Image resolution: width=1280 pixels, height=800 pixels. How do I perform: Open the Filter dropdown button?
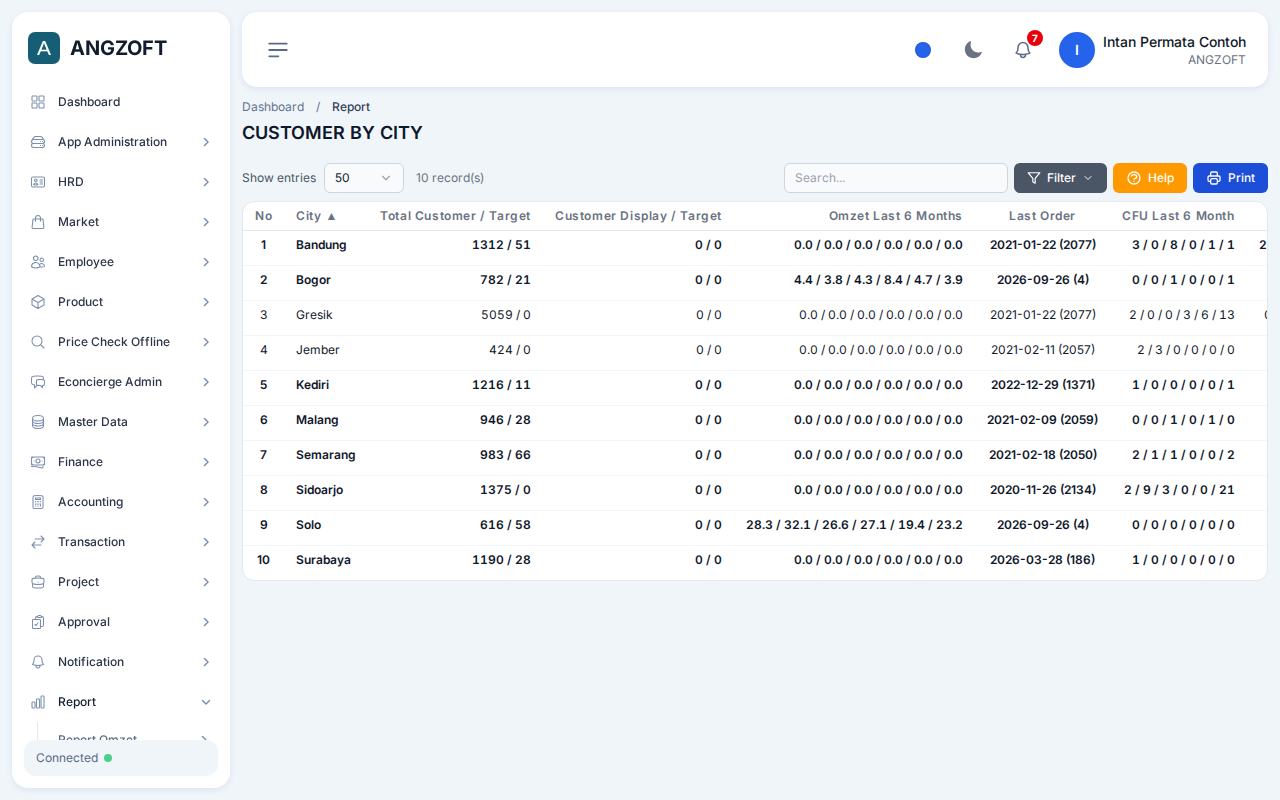pyautogui.click(x=1060, y=178)
